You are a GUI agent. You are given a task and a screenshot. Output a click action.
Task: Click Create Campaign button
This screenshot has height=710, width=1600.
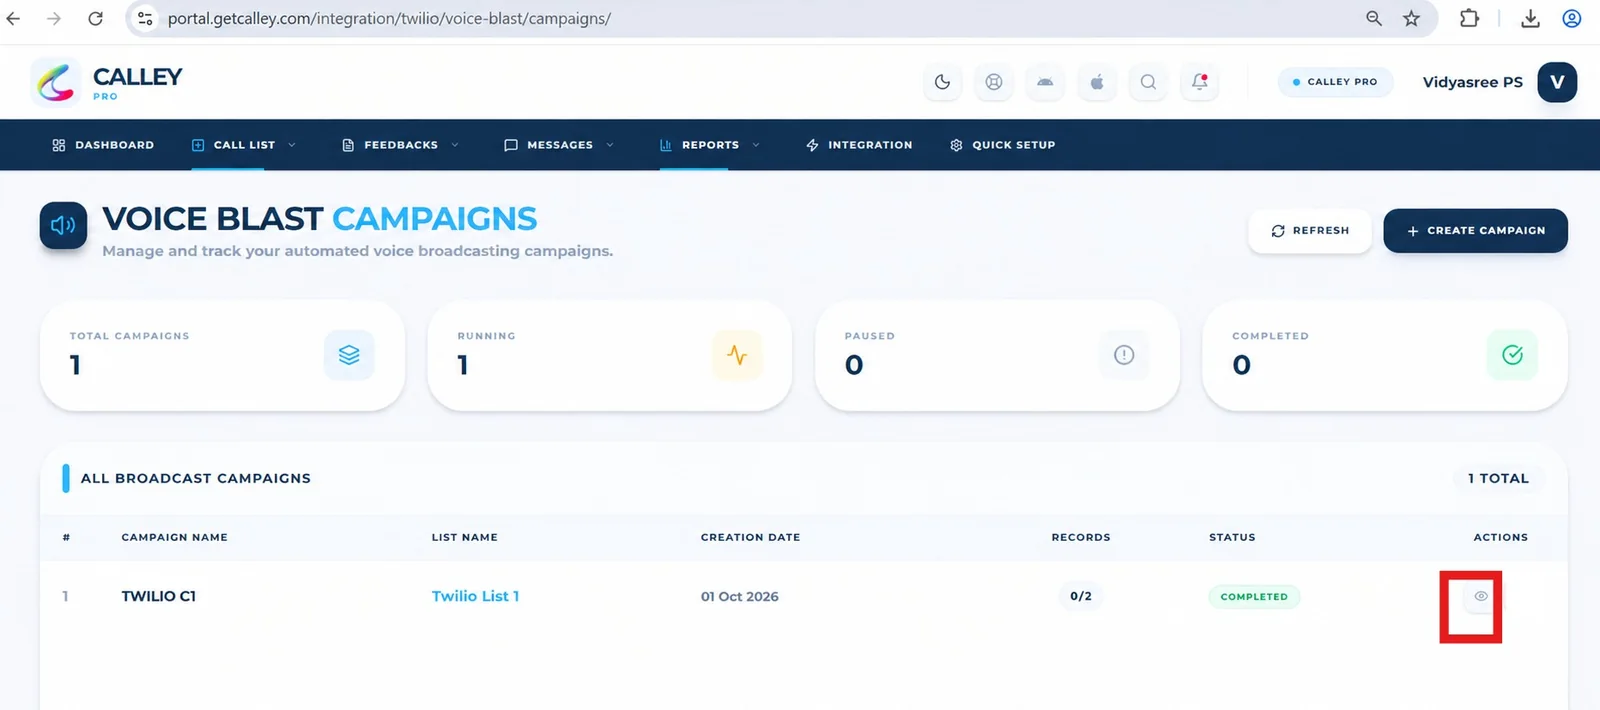tap(1475, 231)
